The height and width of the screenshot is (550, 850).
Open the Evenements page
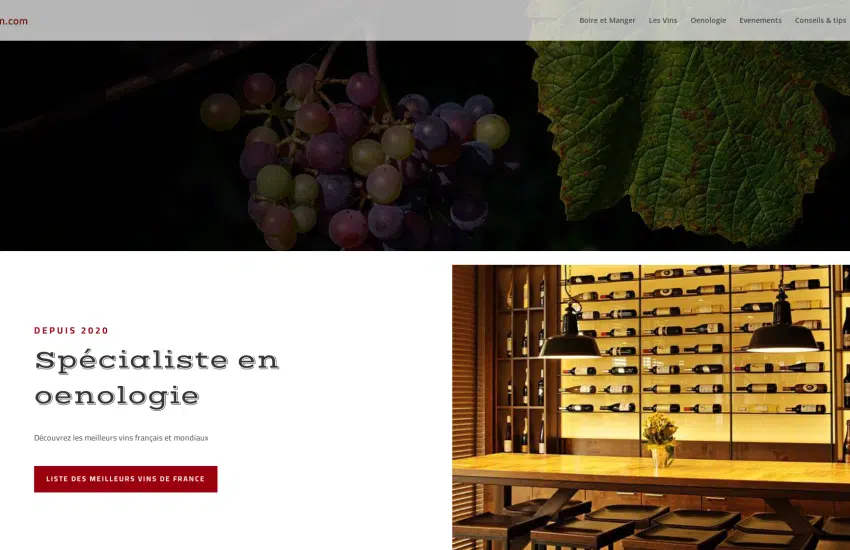760,21
